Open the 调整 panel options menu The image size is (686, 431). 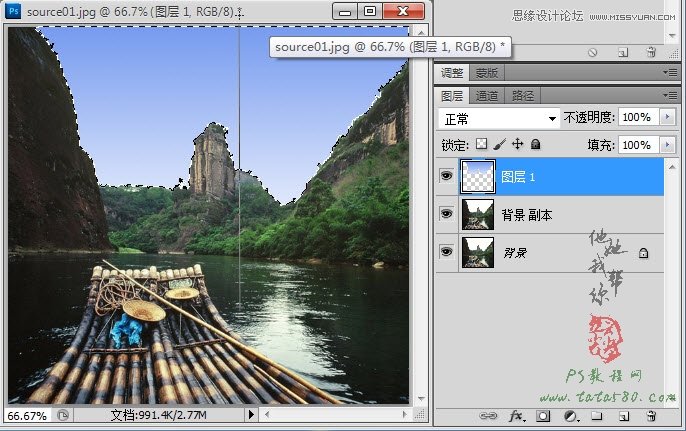pyautogui.click(x=670, y=73)
